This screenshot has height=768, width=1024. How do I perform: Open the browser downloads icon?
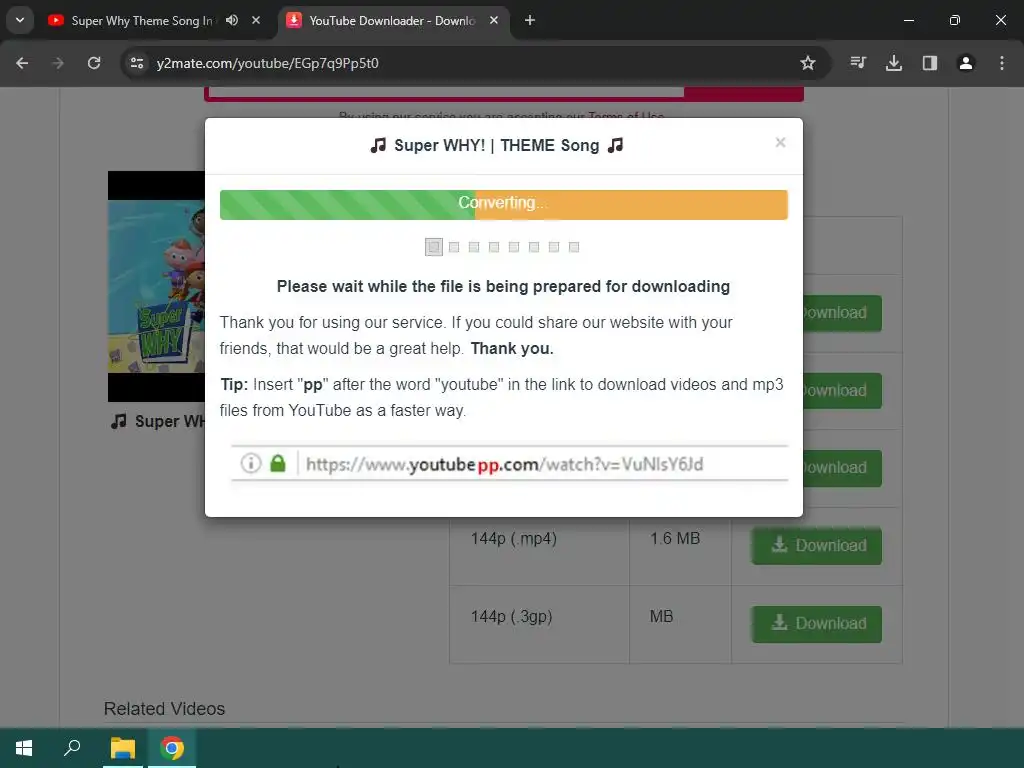click(x=894, y=63)
